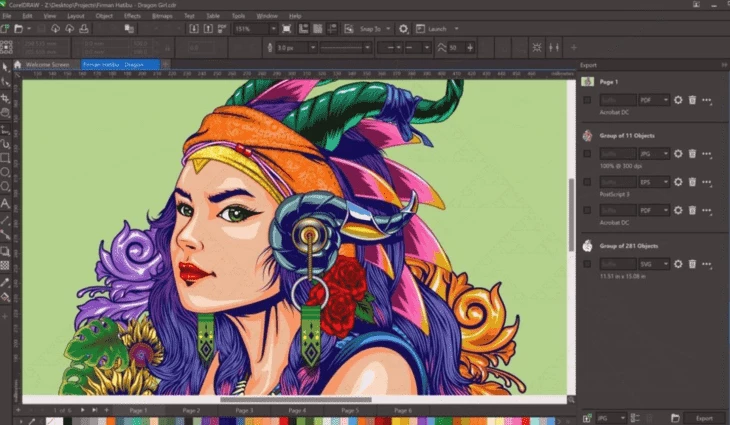Click the Export icon in toolbar
Image resolution: width=730 pixels, height=425 pixels.
coord(208,29)
